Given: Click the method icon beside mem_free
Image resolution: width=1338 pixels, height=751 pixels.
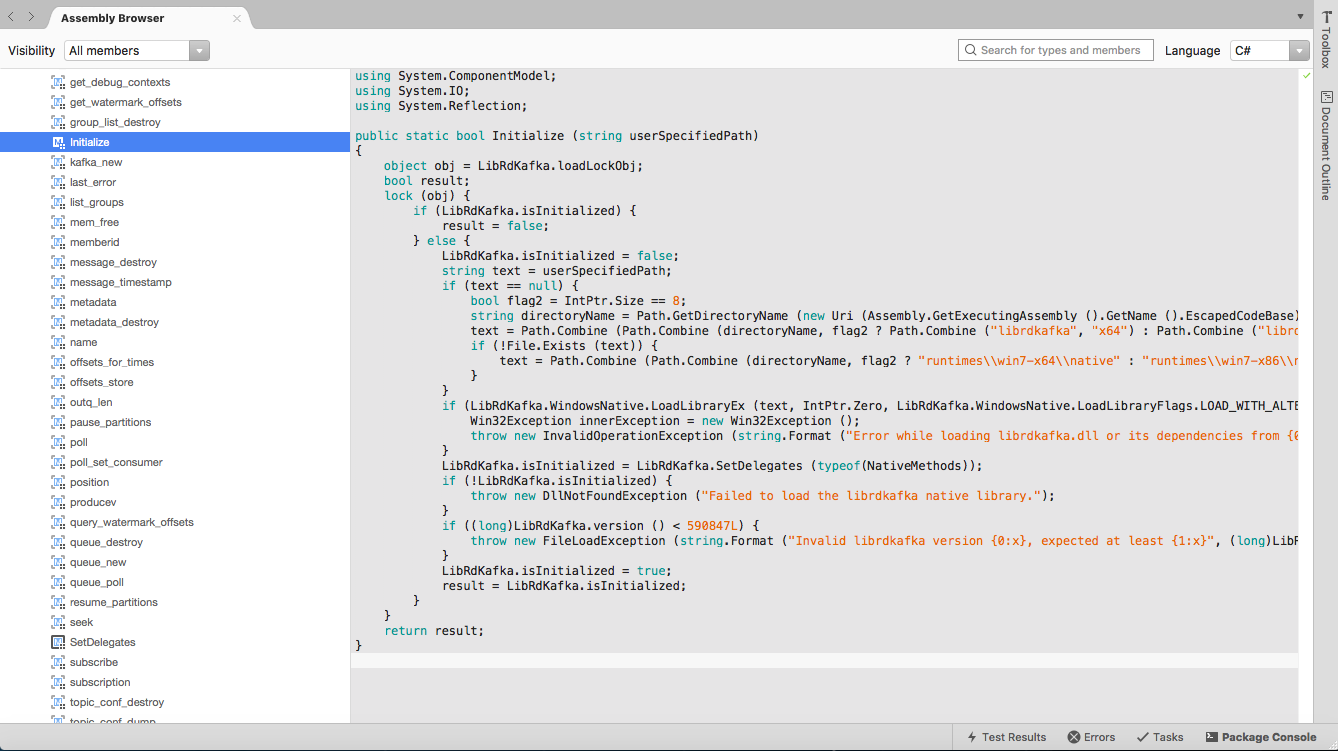Looking at the screenshot, I should [x=58, y=222].
